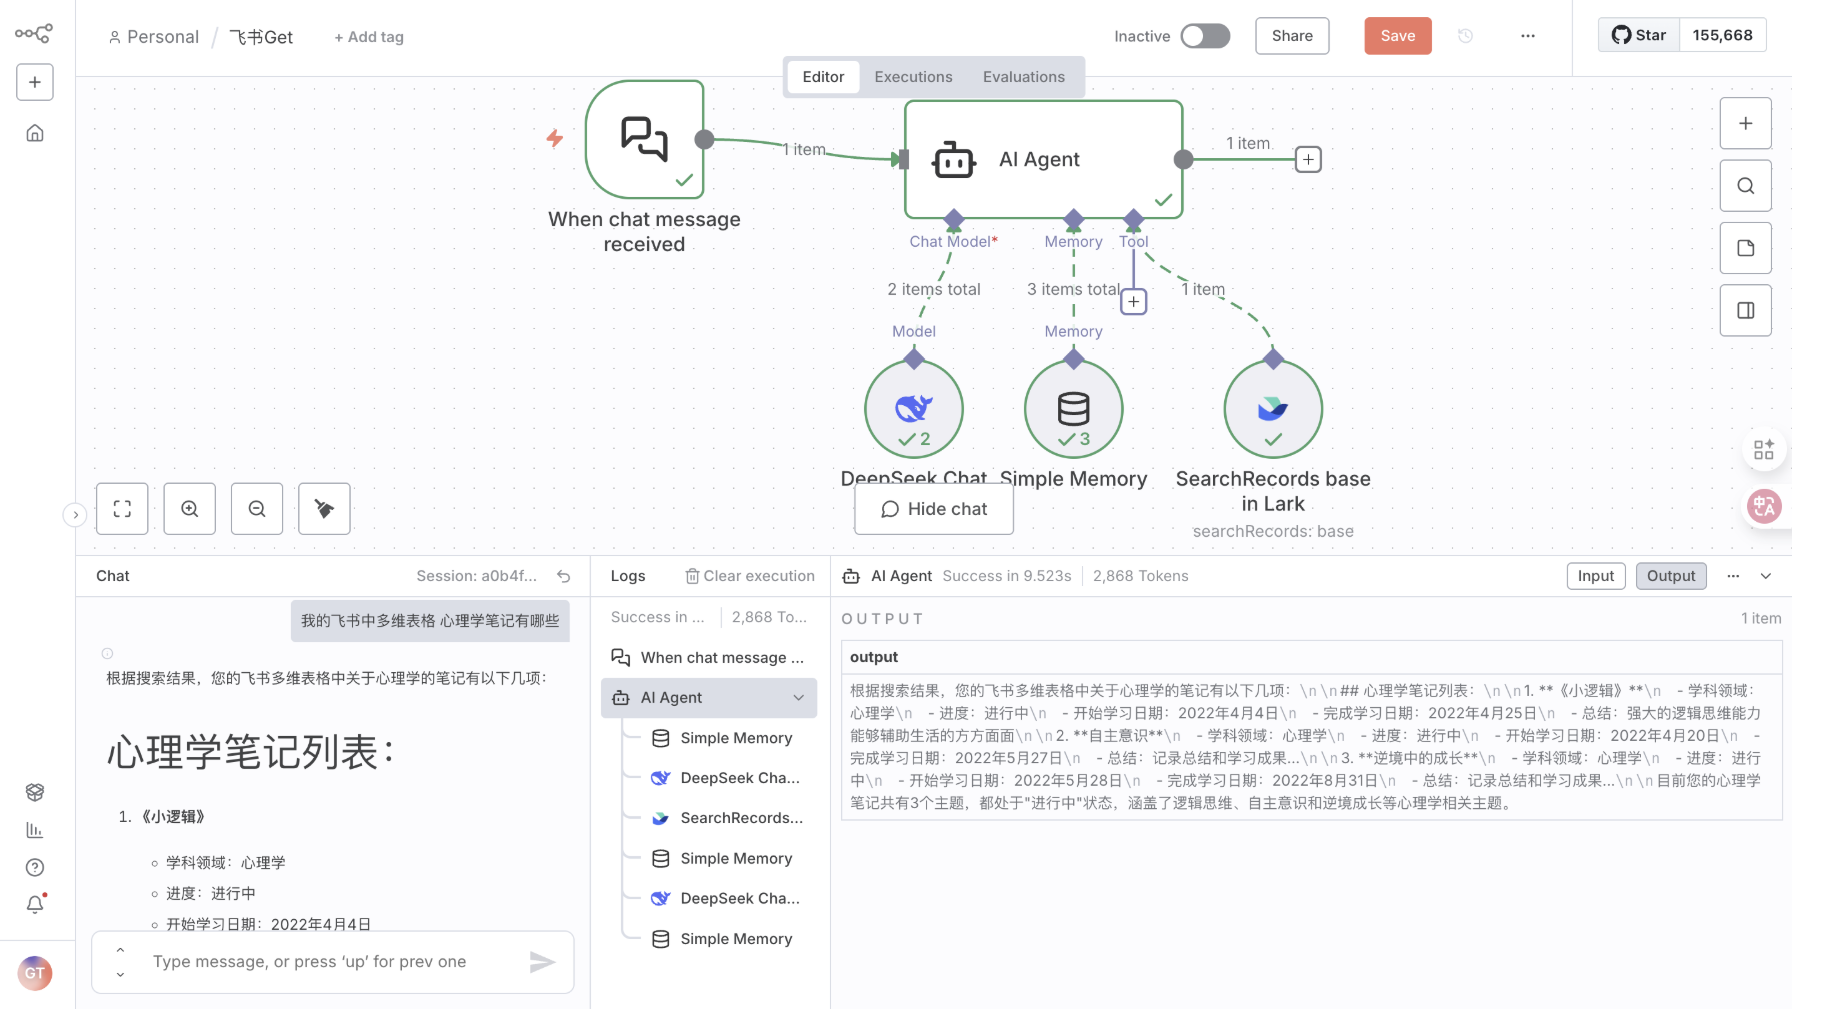Screen dimensions: 1828x1016
Task: Click the send message icon in chat
Action: click(543, 961)
